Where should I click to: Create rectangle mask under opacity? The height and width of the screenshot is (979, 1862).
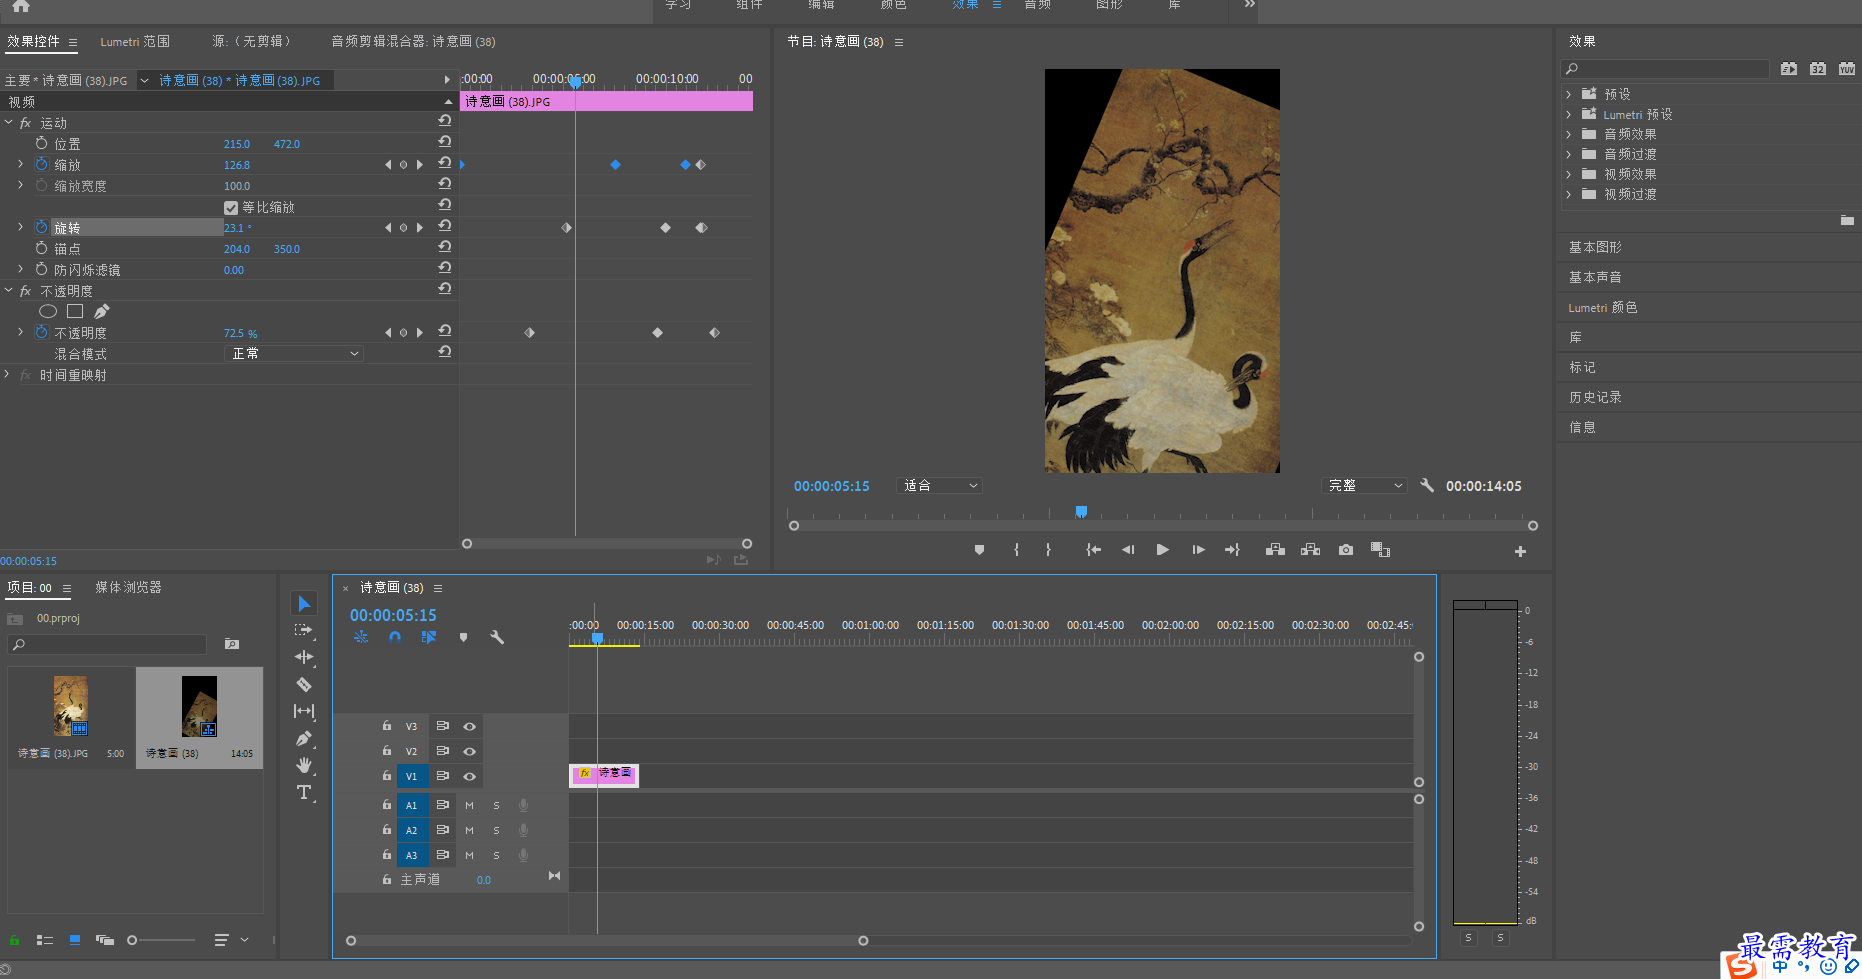75,311
